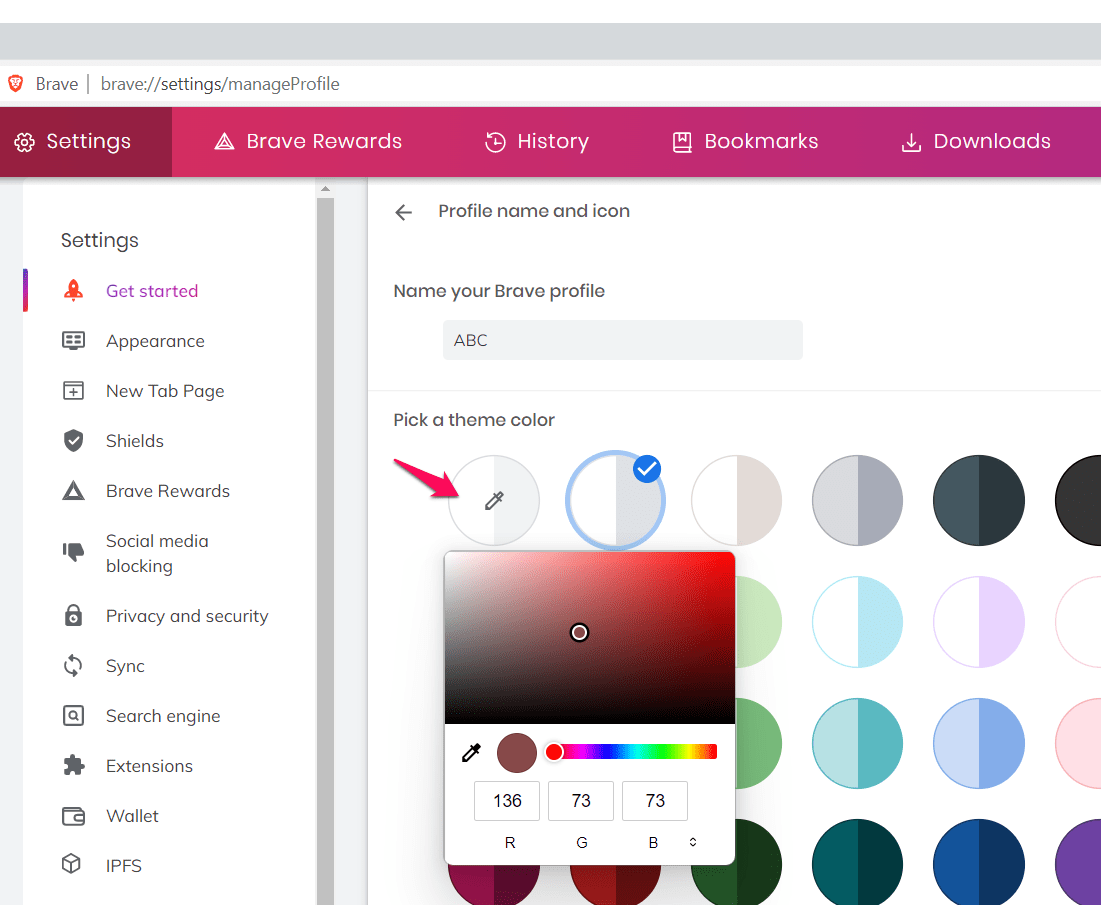Switch the RGB color format using the stepper
This screenshot has width=1101, height=905.
692,842
